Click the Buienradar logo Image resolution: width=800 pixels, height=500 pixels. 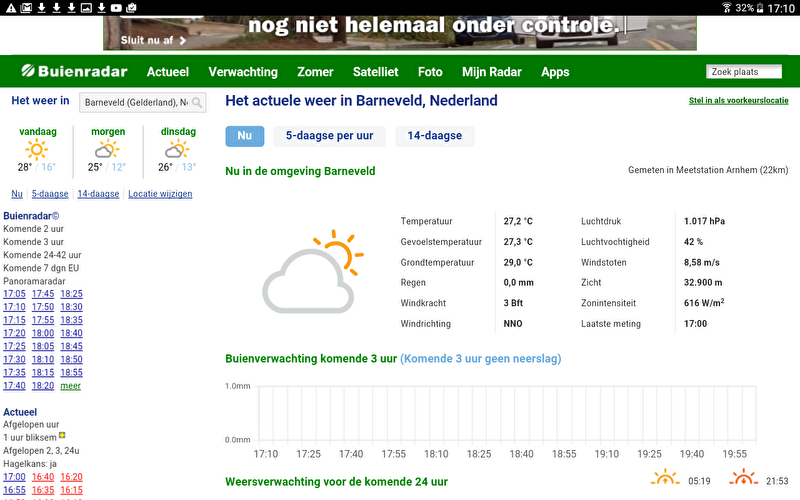(x=74, y=71)
